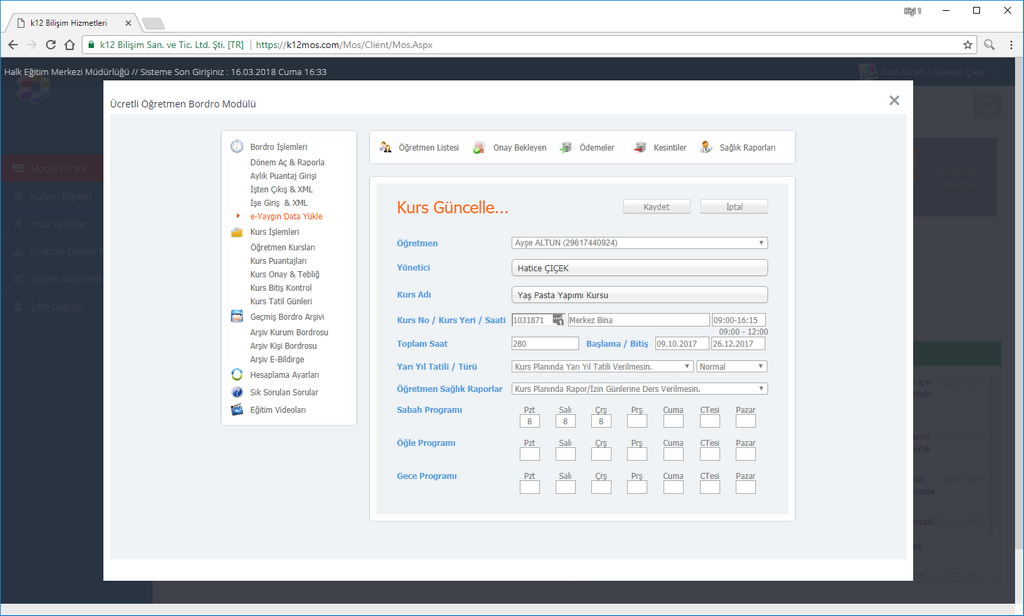Open the Öğretmen Listesi icon
This screenshot has height=616, width=1024.
(385, 147)
